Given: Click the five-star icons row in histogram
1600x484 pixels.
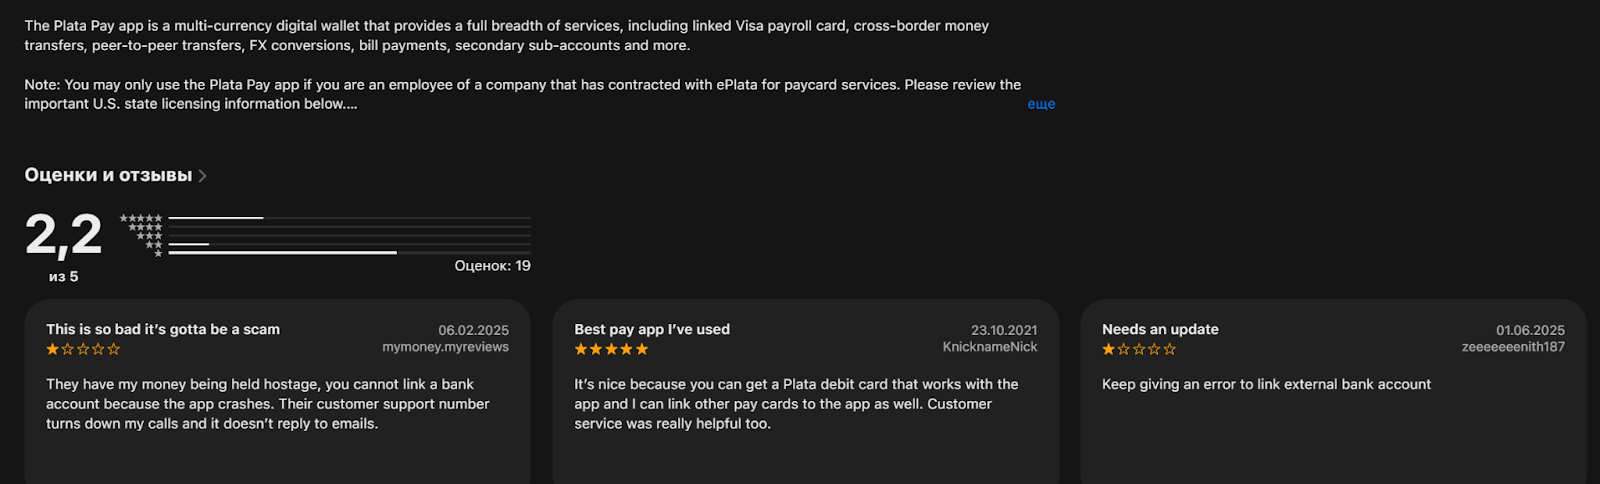Looking at the screenshot, I should coord(141,218).
